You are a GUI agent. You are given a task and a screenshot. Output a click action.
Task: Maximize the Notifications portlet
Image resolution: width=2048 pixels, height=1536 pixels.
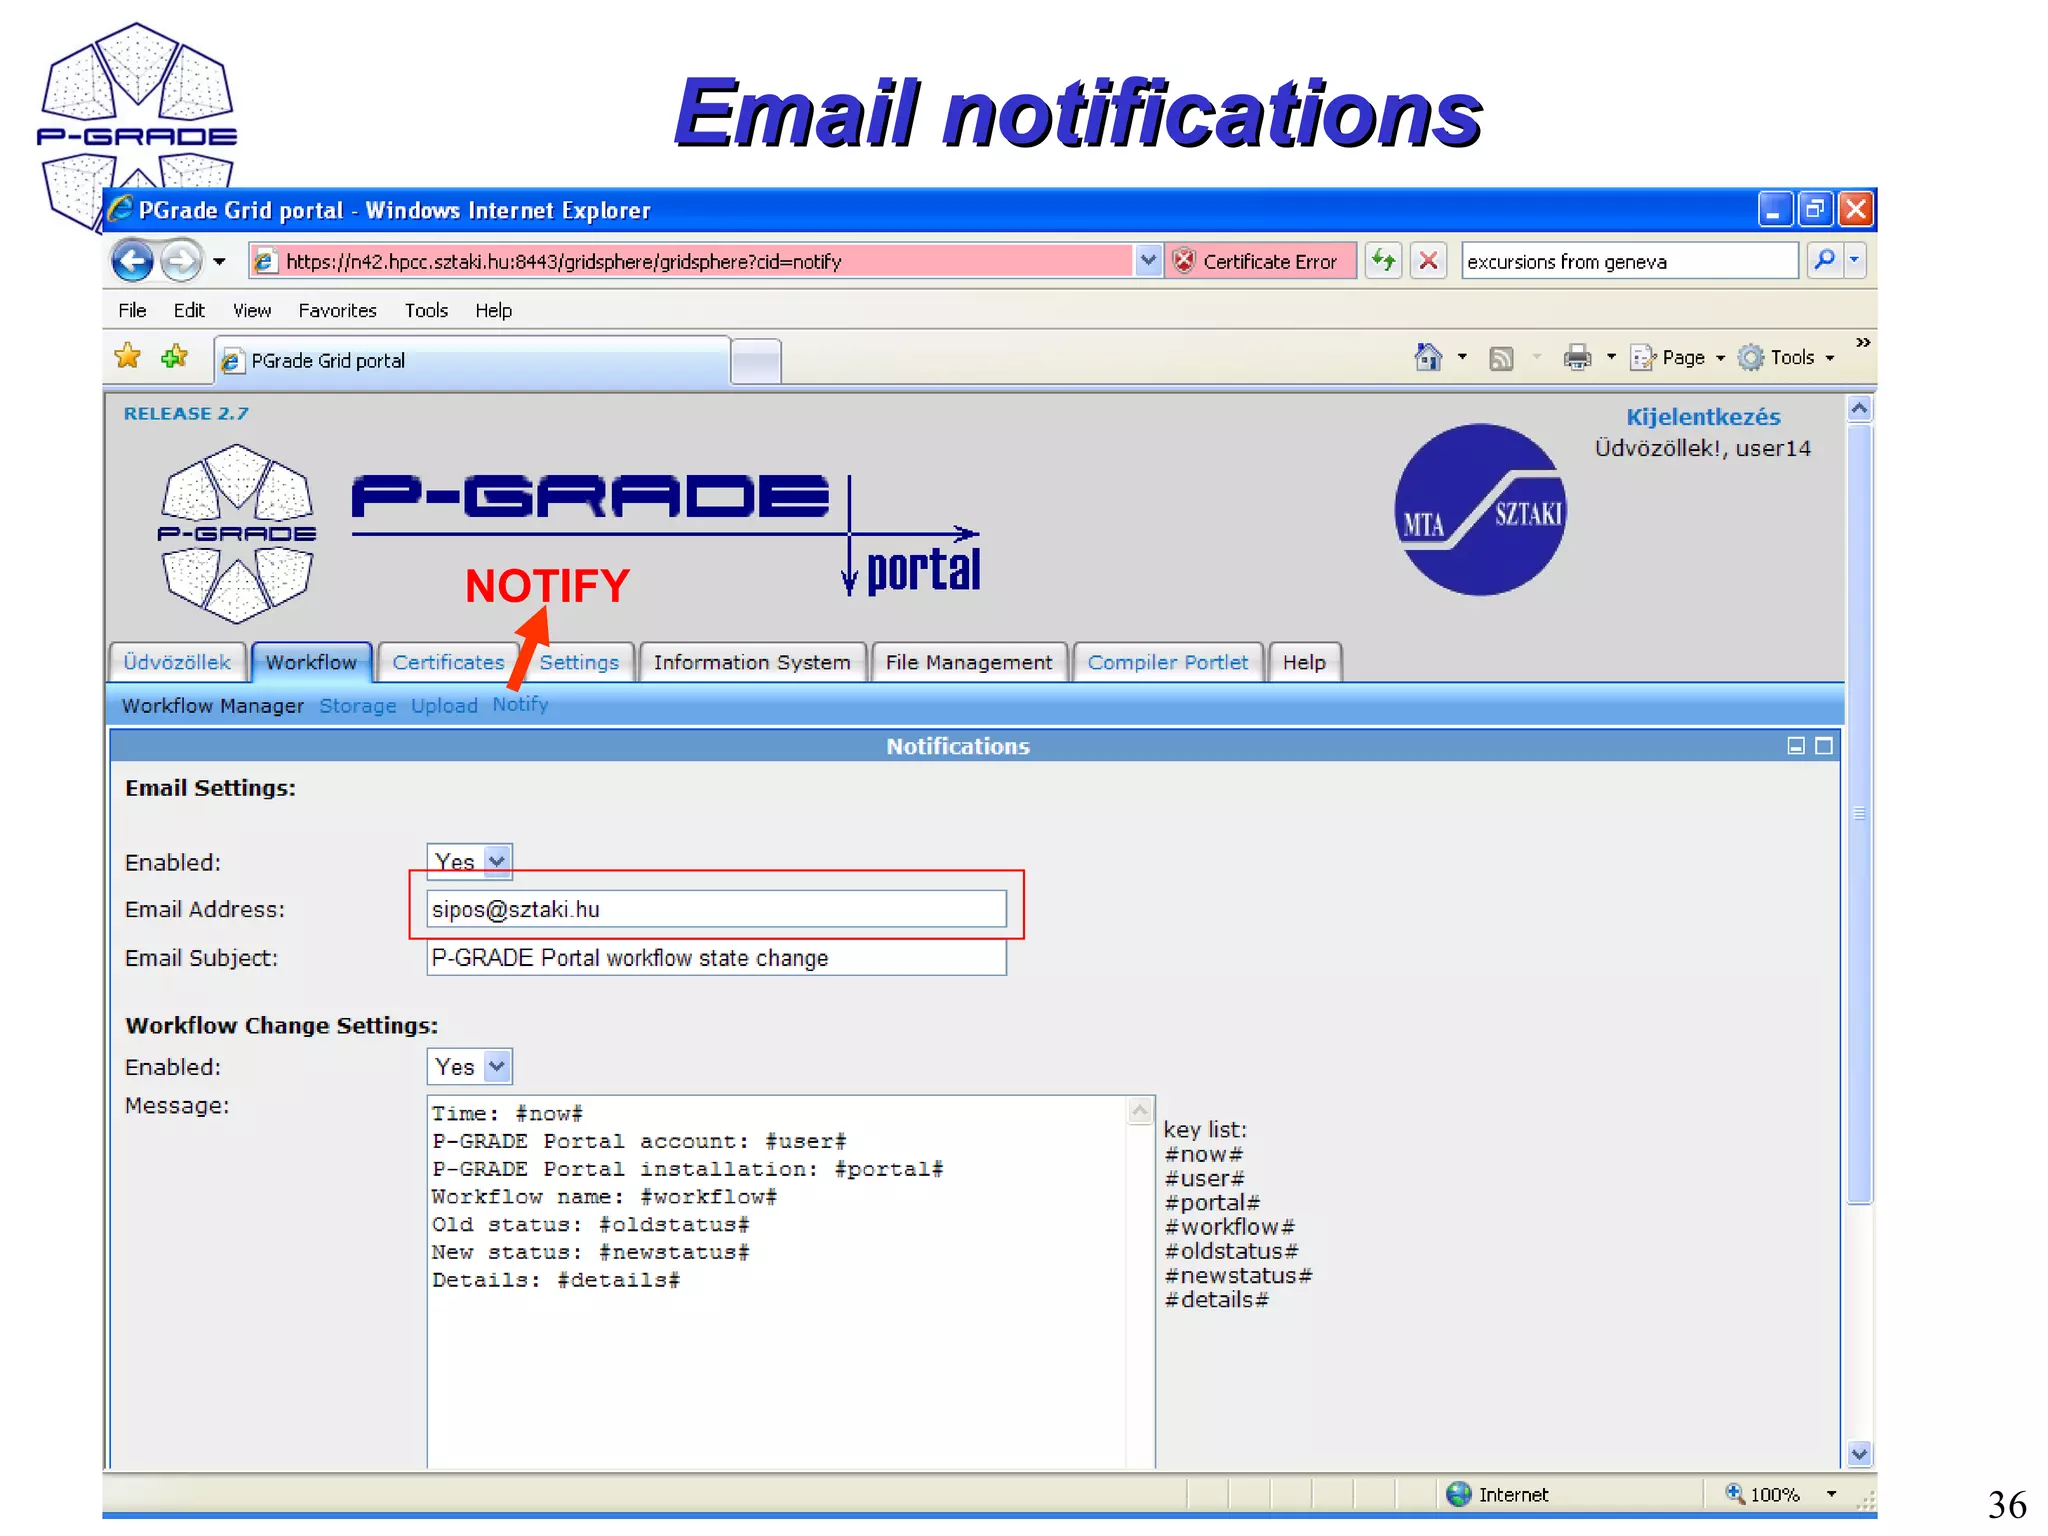1824,746
